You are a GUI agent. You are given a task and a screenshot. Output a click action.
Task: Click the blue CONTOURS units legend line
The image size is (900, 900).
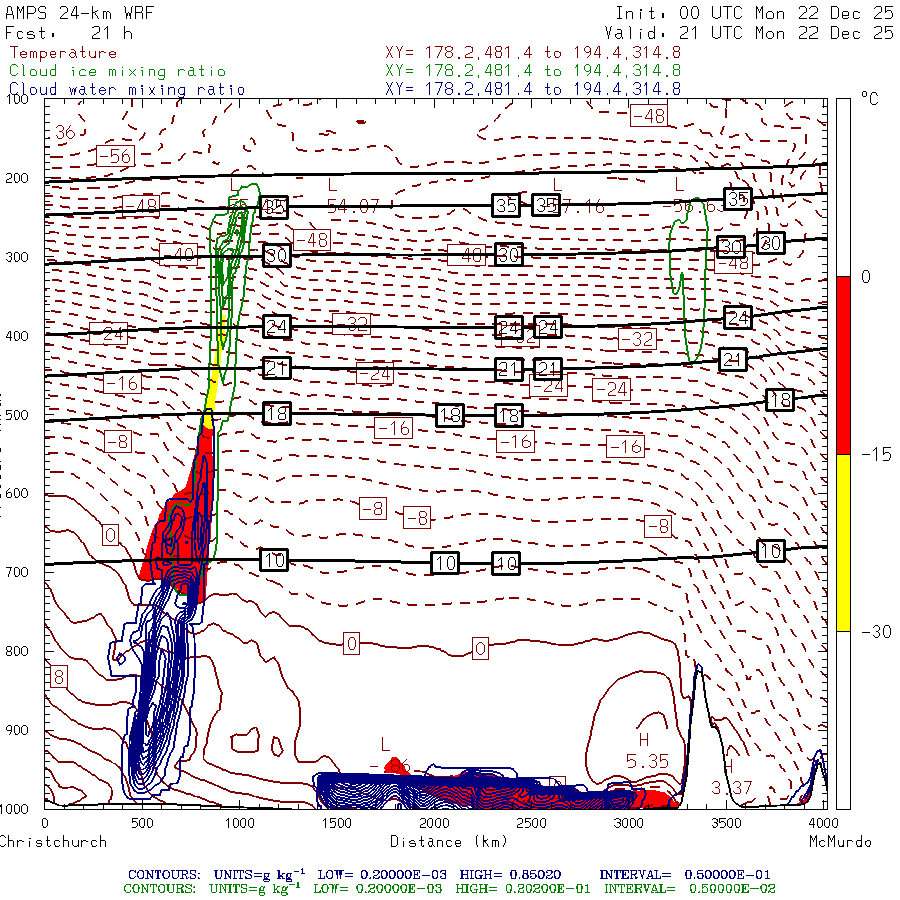[451, 873]
